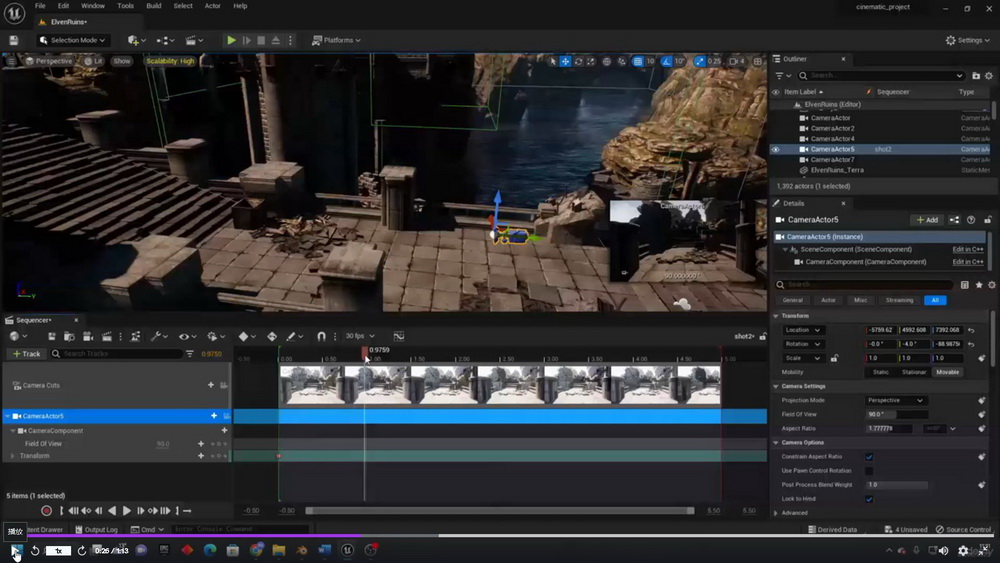The height and width of the screenshot is (563, 1000).
Task: Select the Streaming filter tab in Details
Action: 899,300
